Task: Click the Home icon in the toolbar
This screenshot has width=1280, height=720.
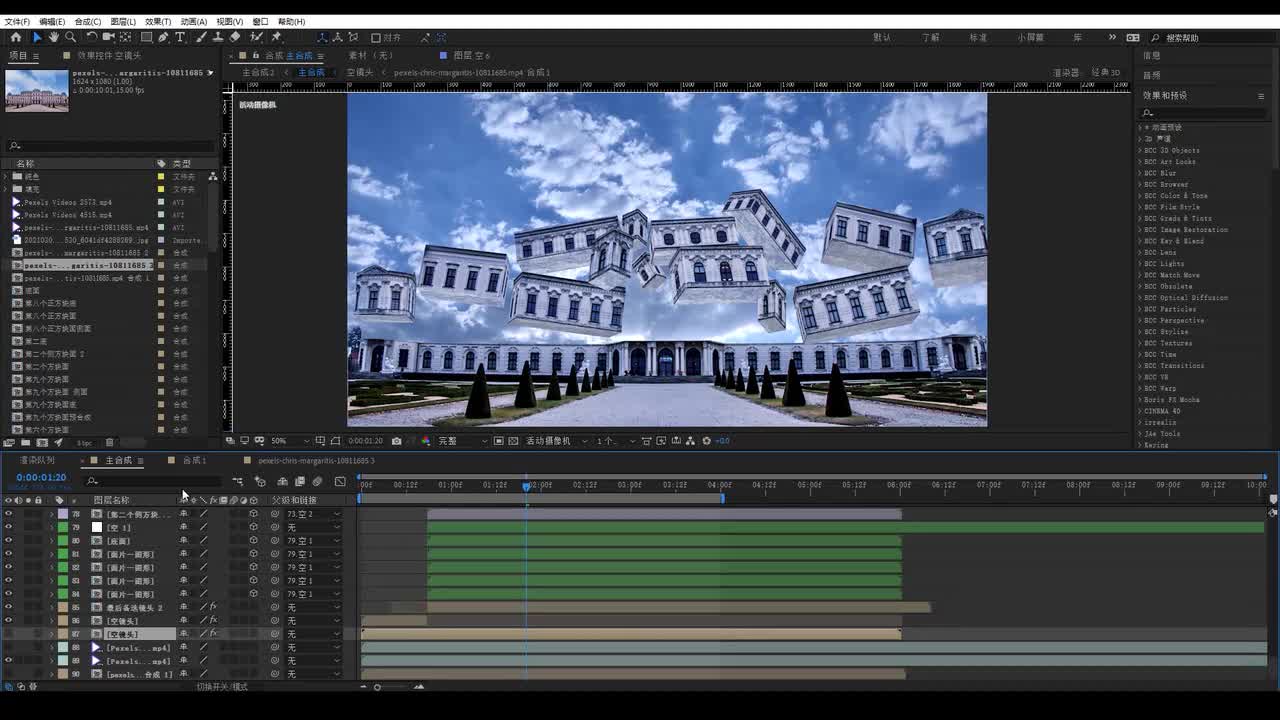Action: 17,37
